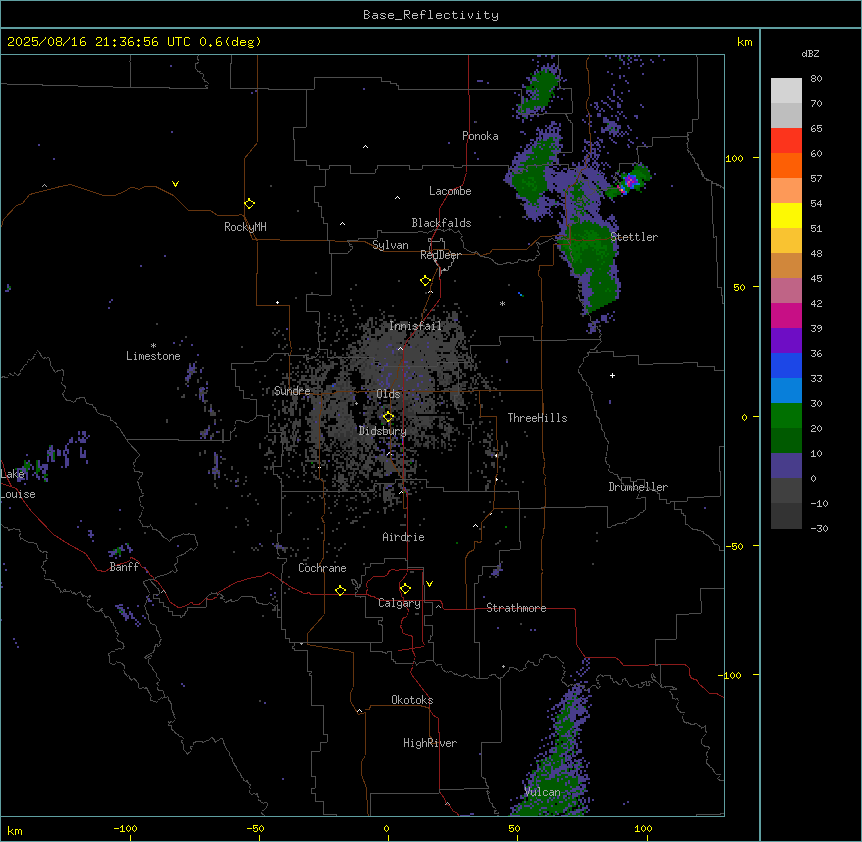Click the Innisfail town label
862x842 pixels.
point(415,326)
